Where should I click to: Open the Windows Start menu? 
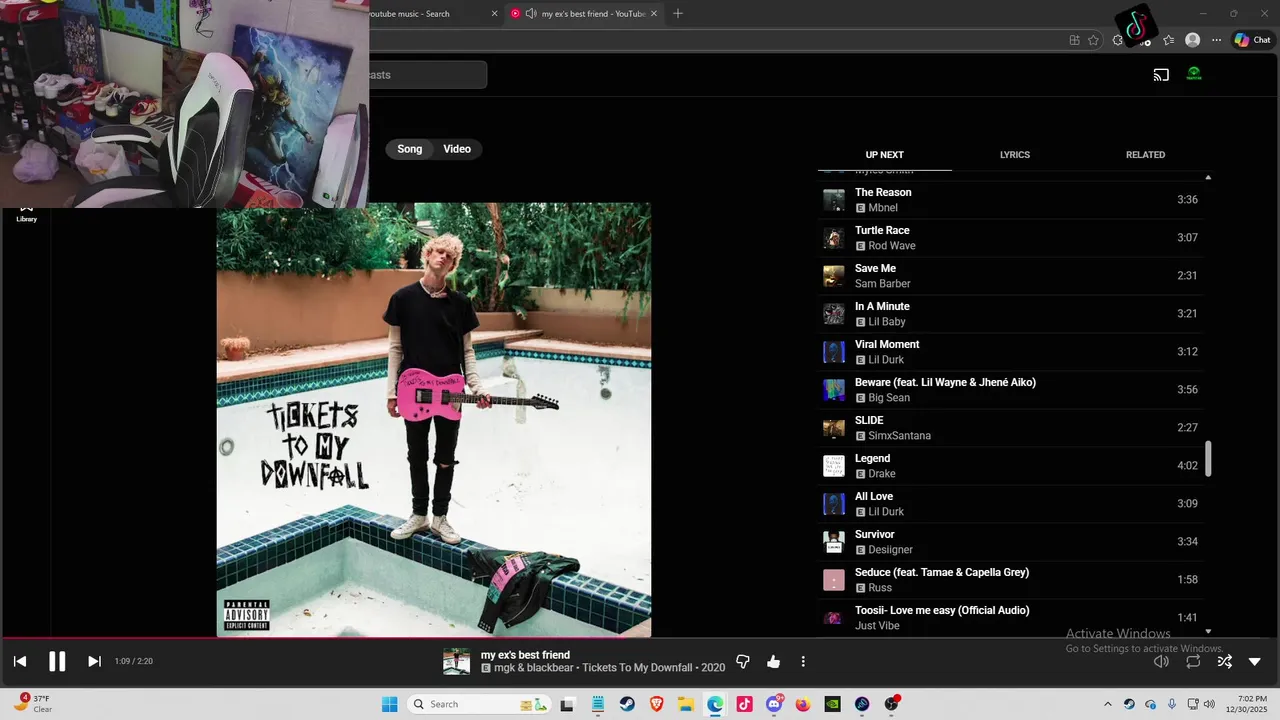pyautogui.click(x=390, y=704)
